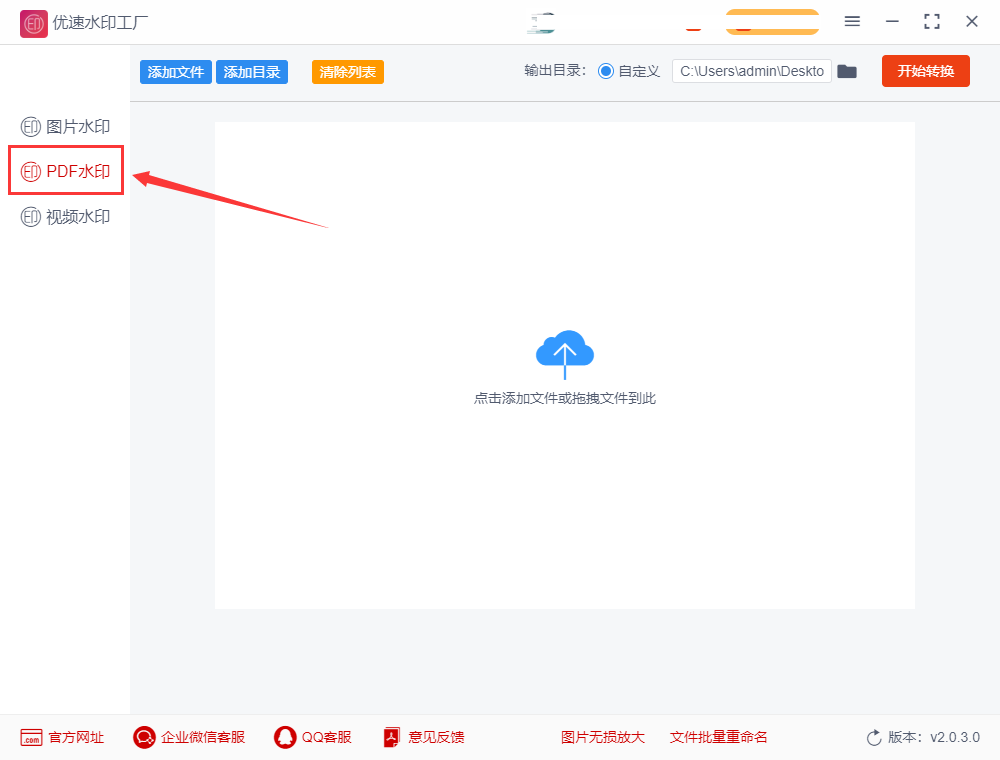Switch to 视频水印 mode

point(65,217)
